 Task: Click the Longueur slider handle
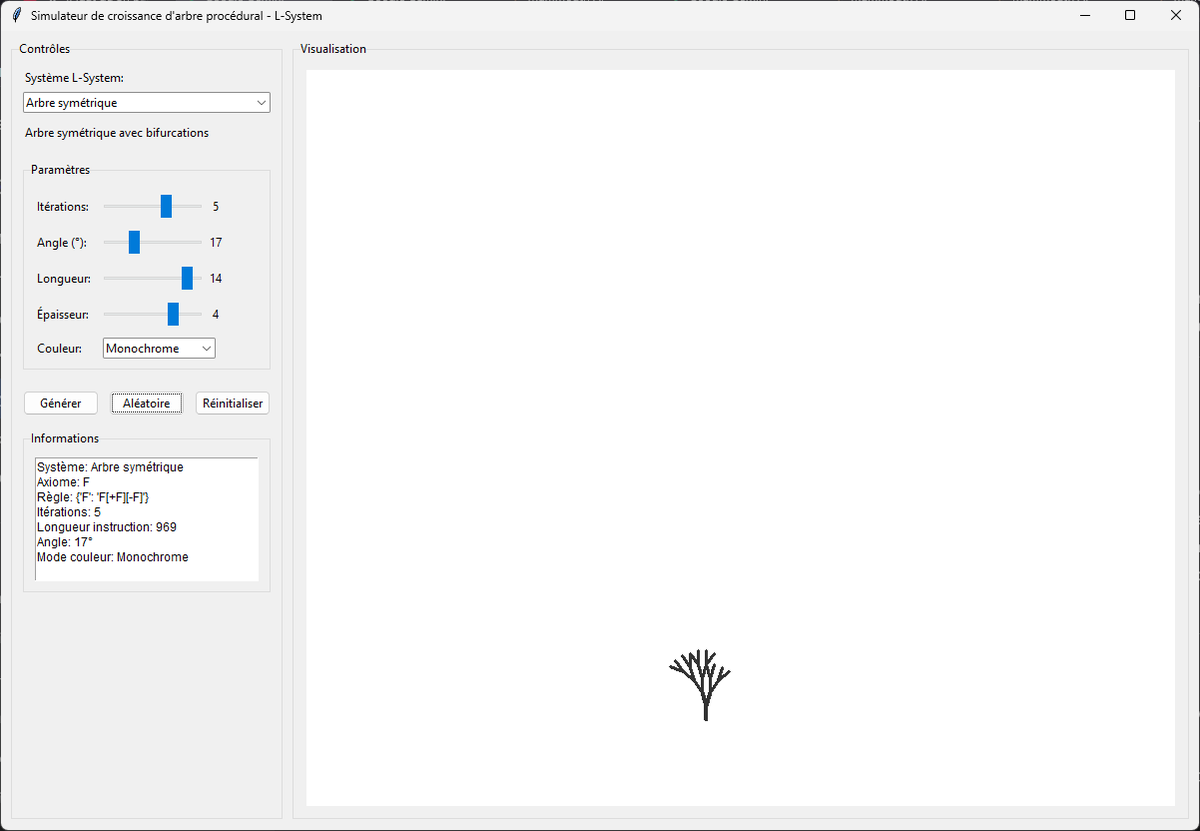(188, 278)
